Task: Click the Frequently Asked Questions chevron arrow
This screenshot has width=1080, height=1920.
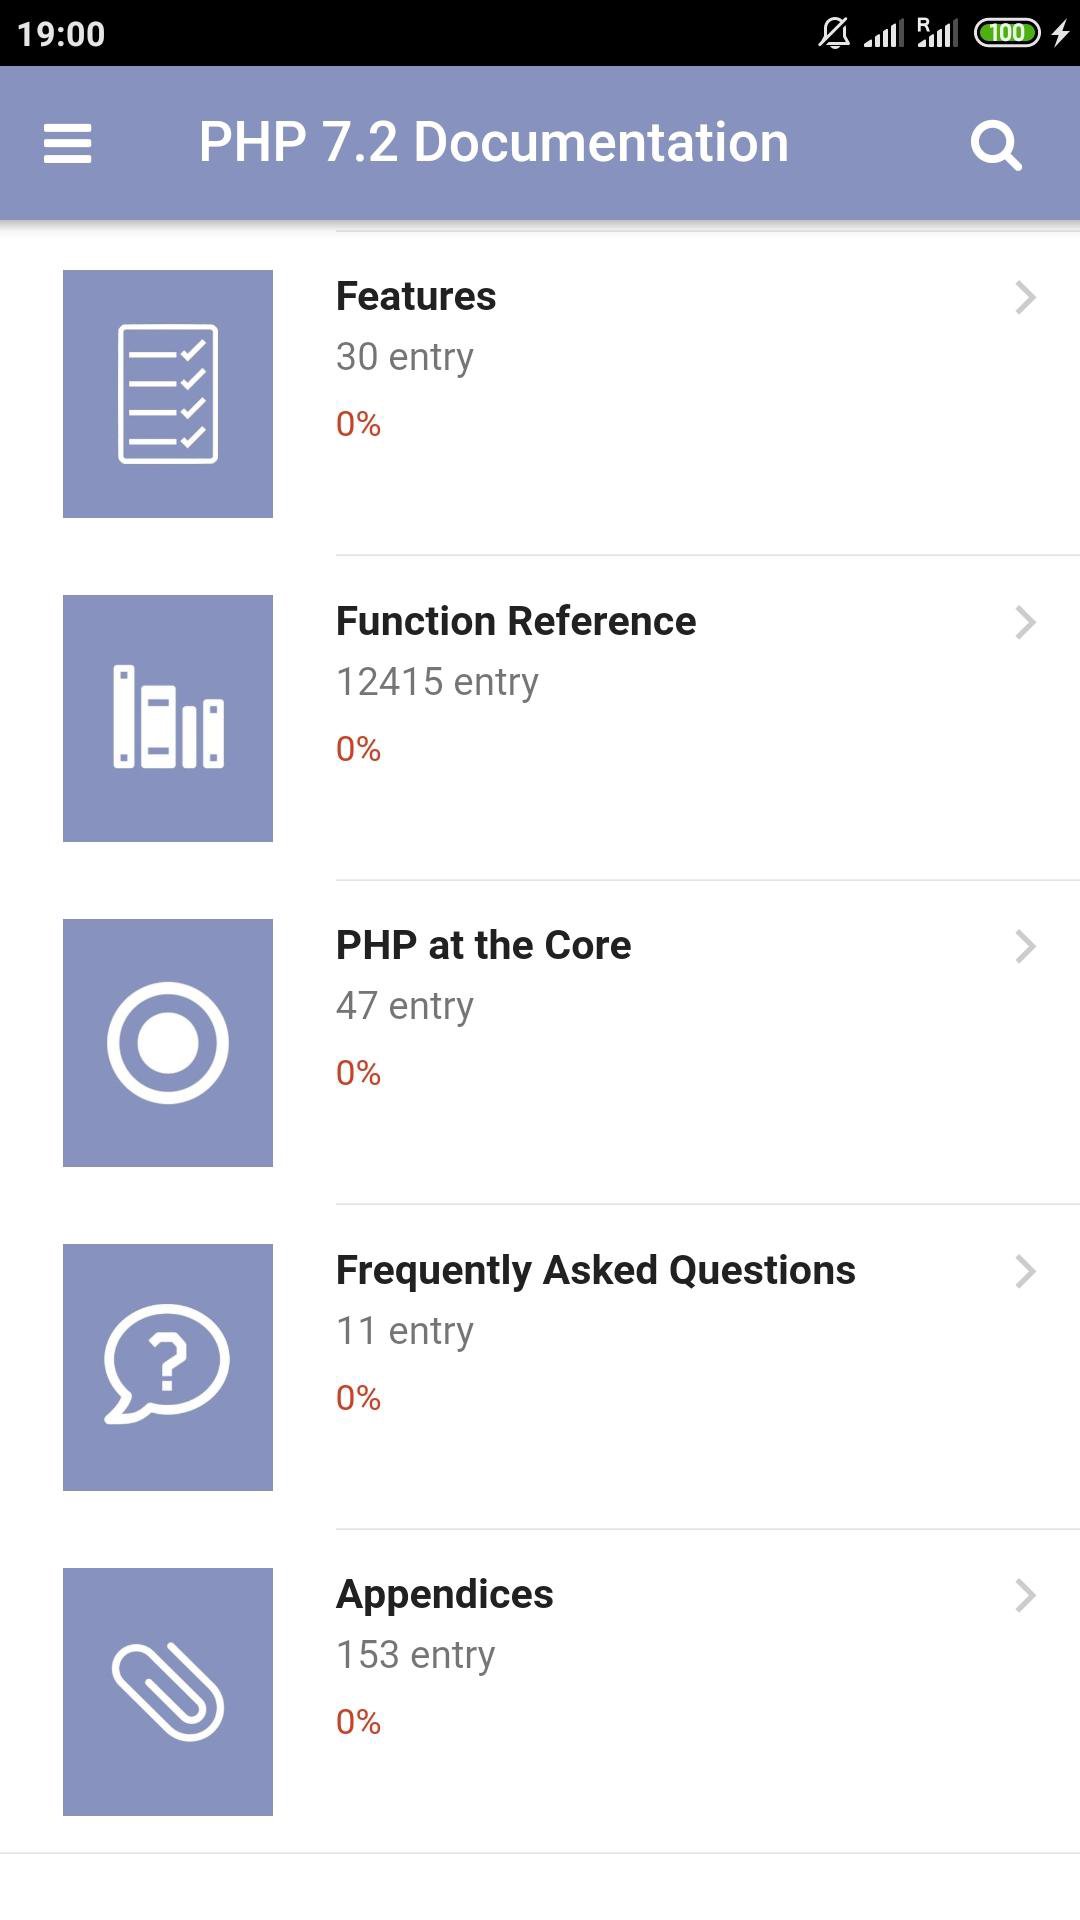Action: coord(1025,1271)
